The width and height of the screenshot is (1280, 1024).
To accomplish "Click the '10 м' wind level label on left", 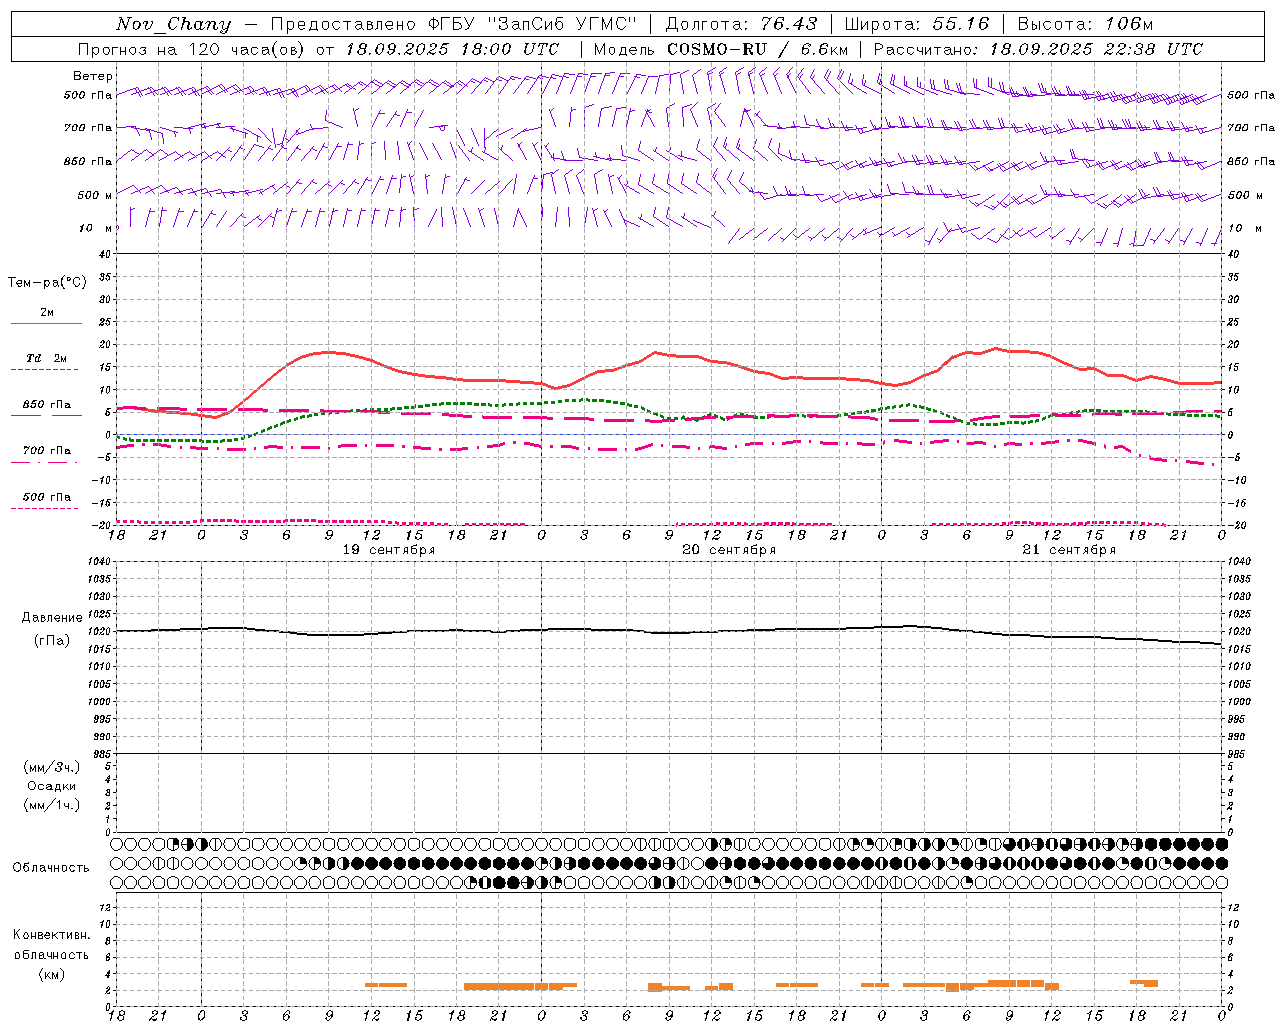I will point(96,228).
